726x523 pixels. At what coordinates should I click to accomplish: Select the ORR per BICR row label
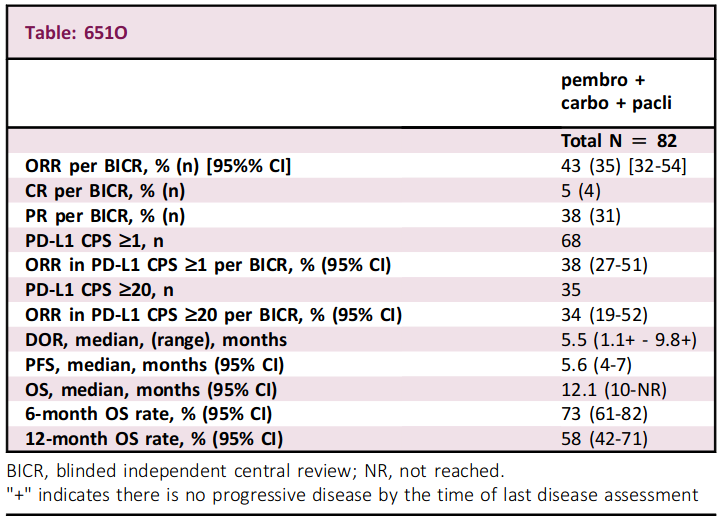pos(158,166)
